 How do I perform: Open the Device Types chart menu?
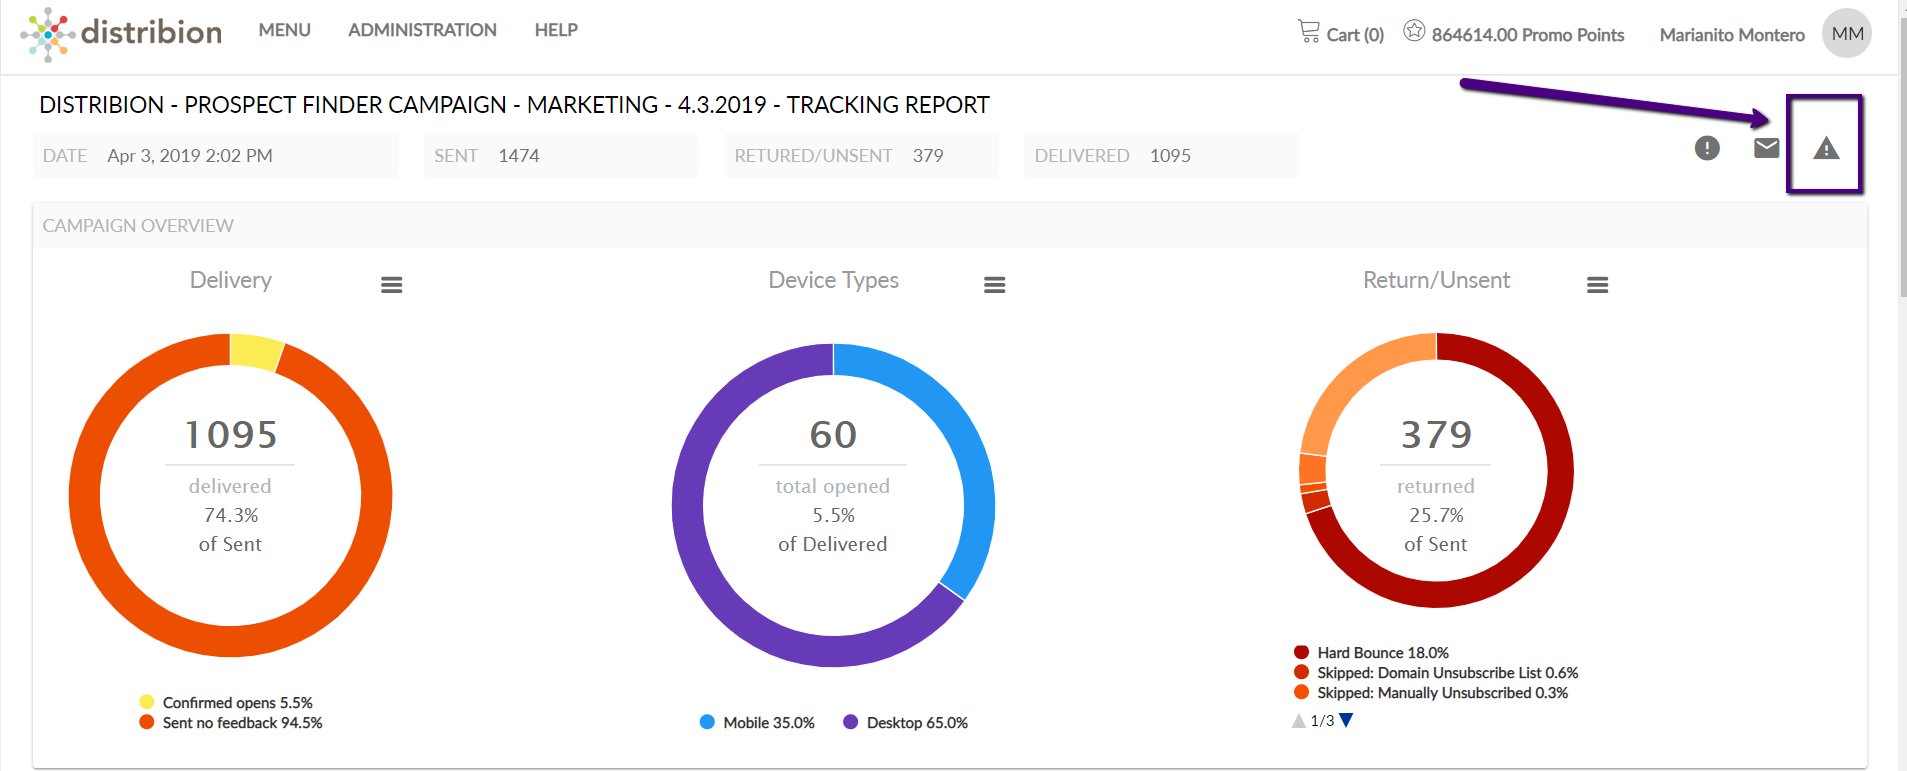tap(995, 285)
